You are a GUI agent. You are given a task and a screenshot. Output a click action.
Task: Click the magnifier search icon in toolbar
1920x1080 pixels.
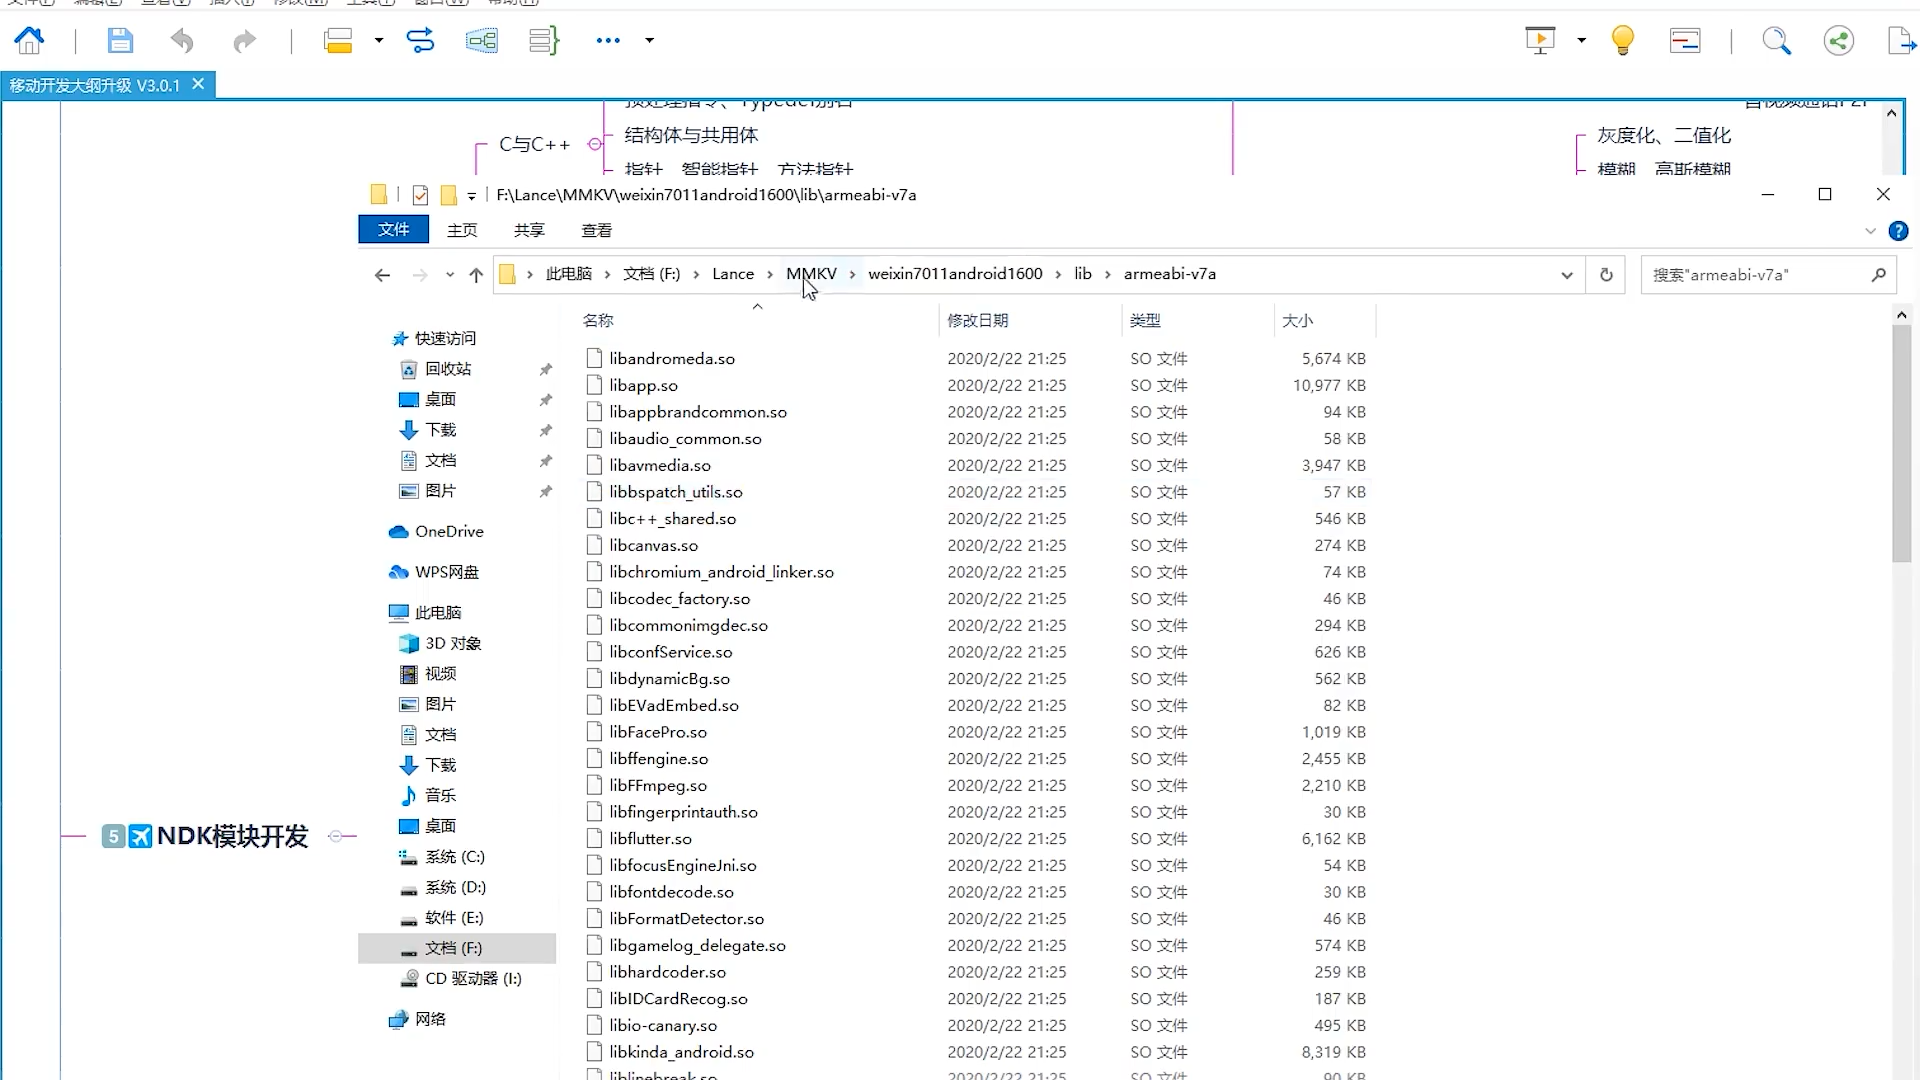[1776, 40]
